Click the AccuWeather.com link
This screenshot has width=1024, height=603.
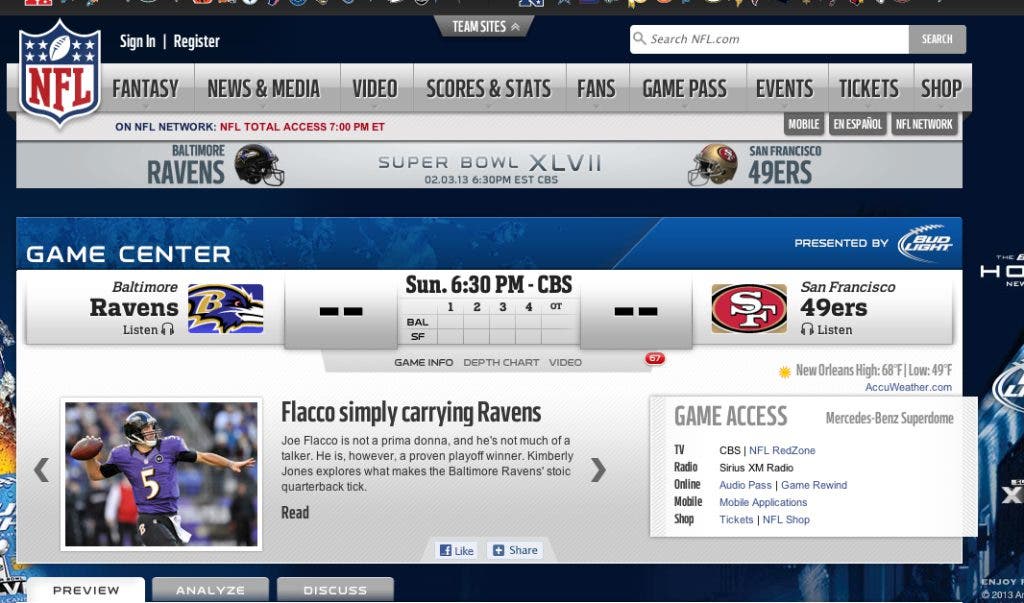click(x=908, y=387)
